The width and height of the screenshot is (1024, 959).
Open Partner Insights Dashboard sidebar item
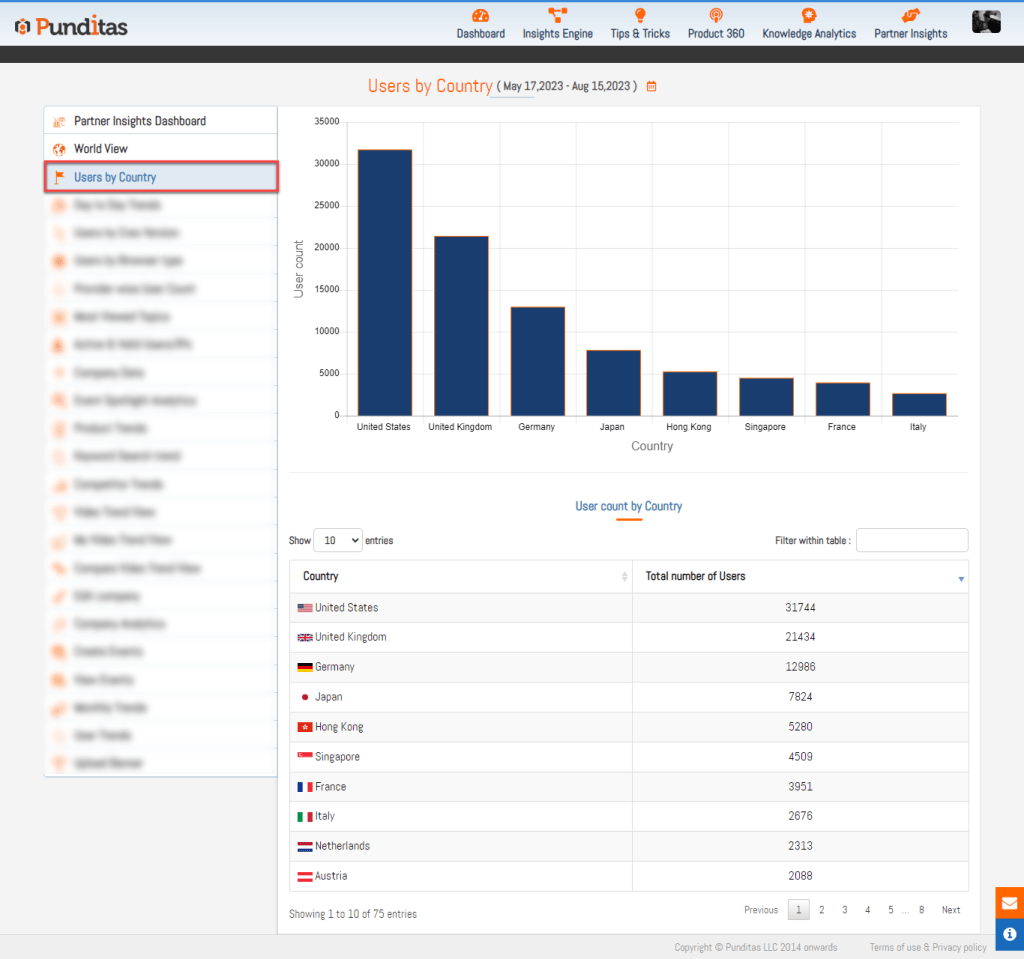(x=139, y=121)
